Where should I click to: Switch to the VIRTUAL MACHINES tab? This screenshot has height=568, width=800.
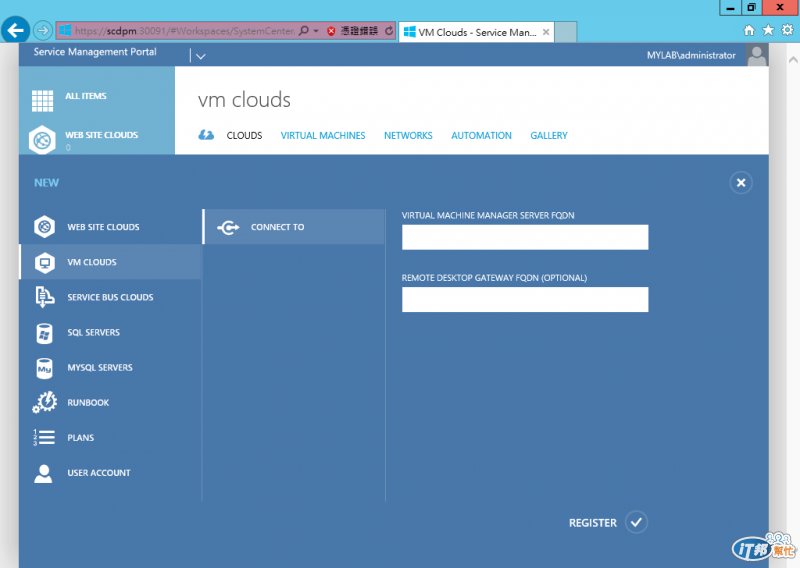tap(323, 136)
